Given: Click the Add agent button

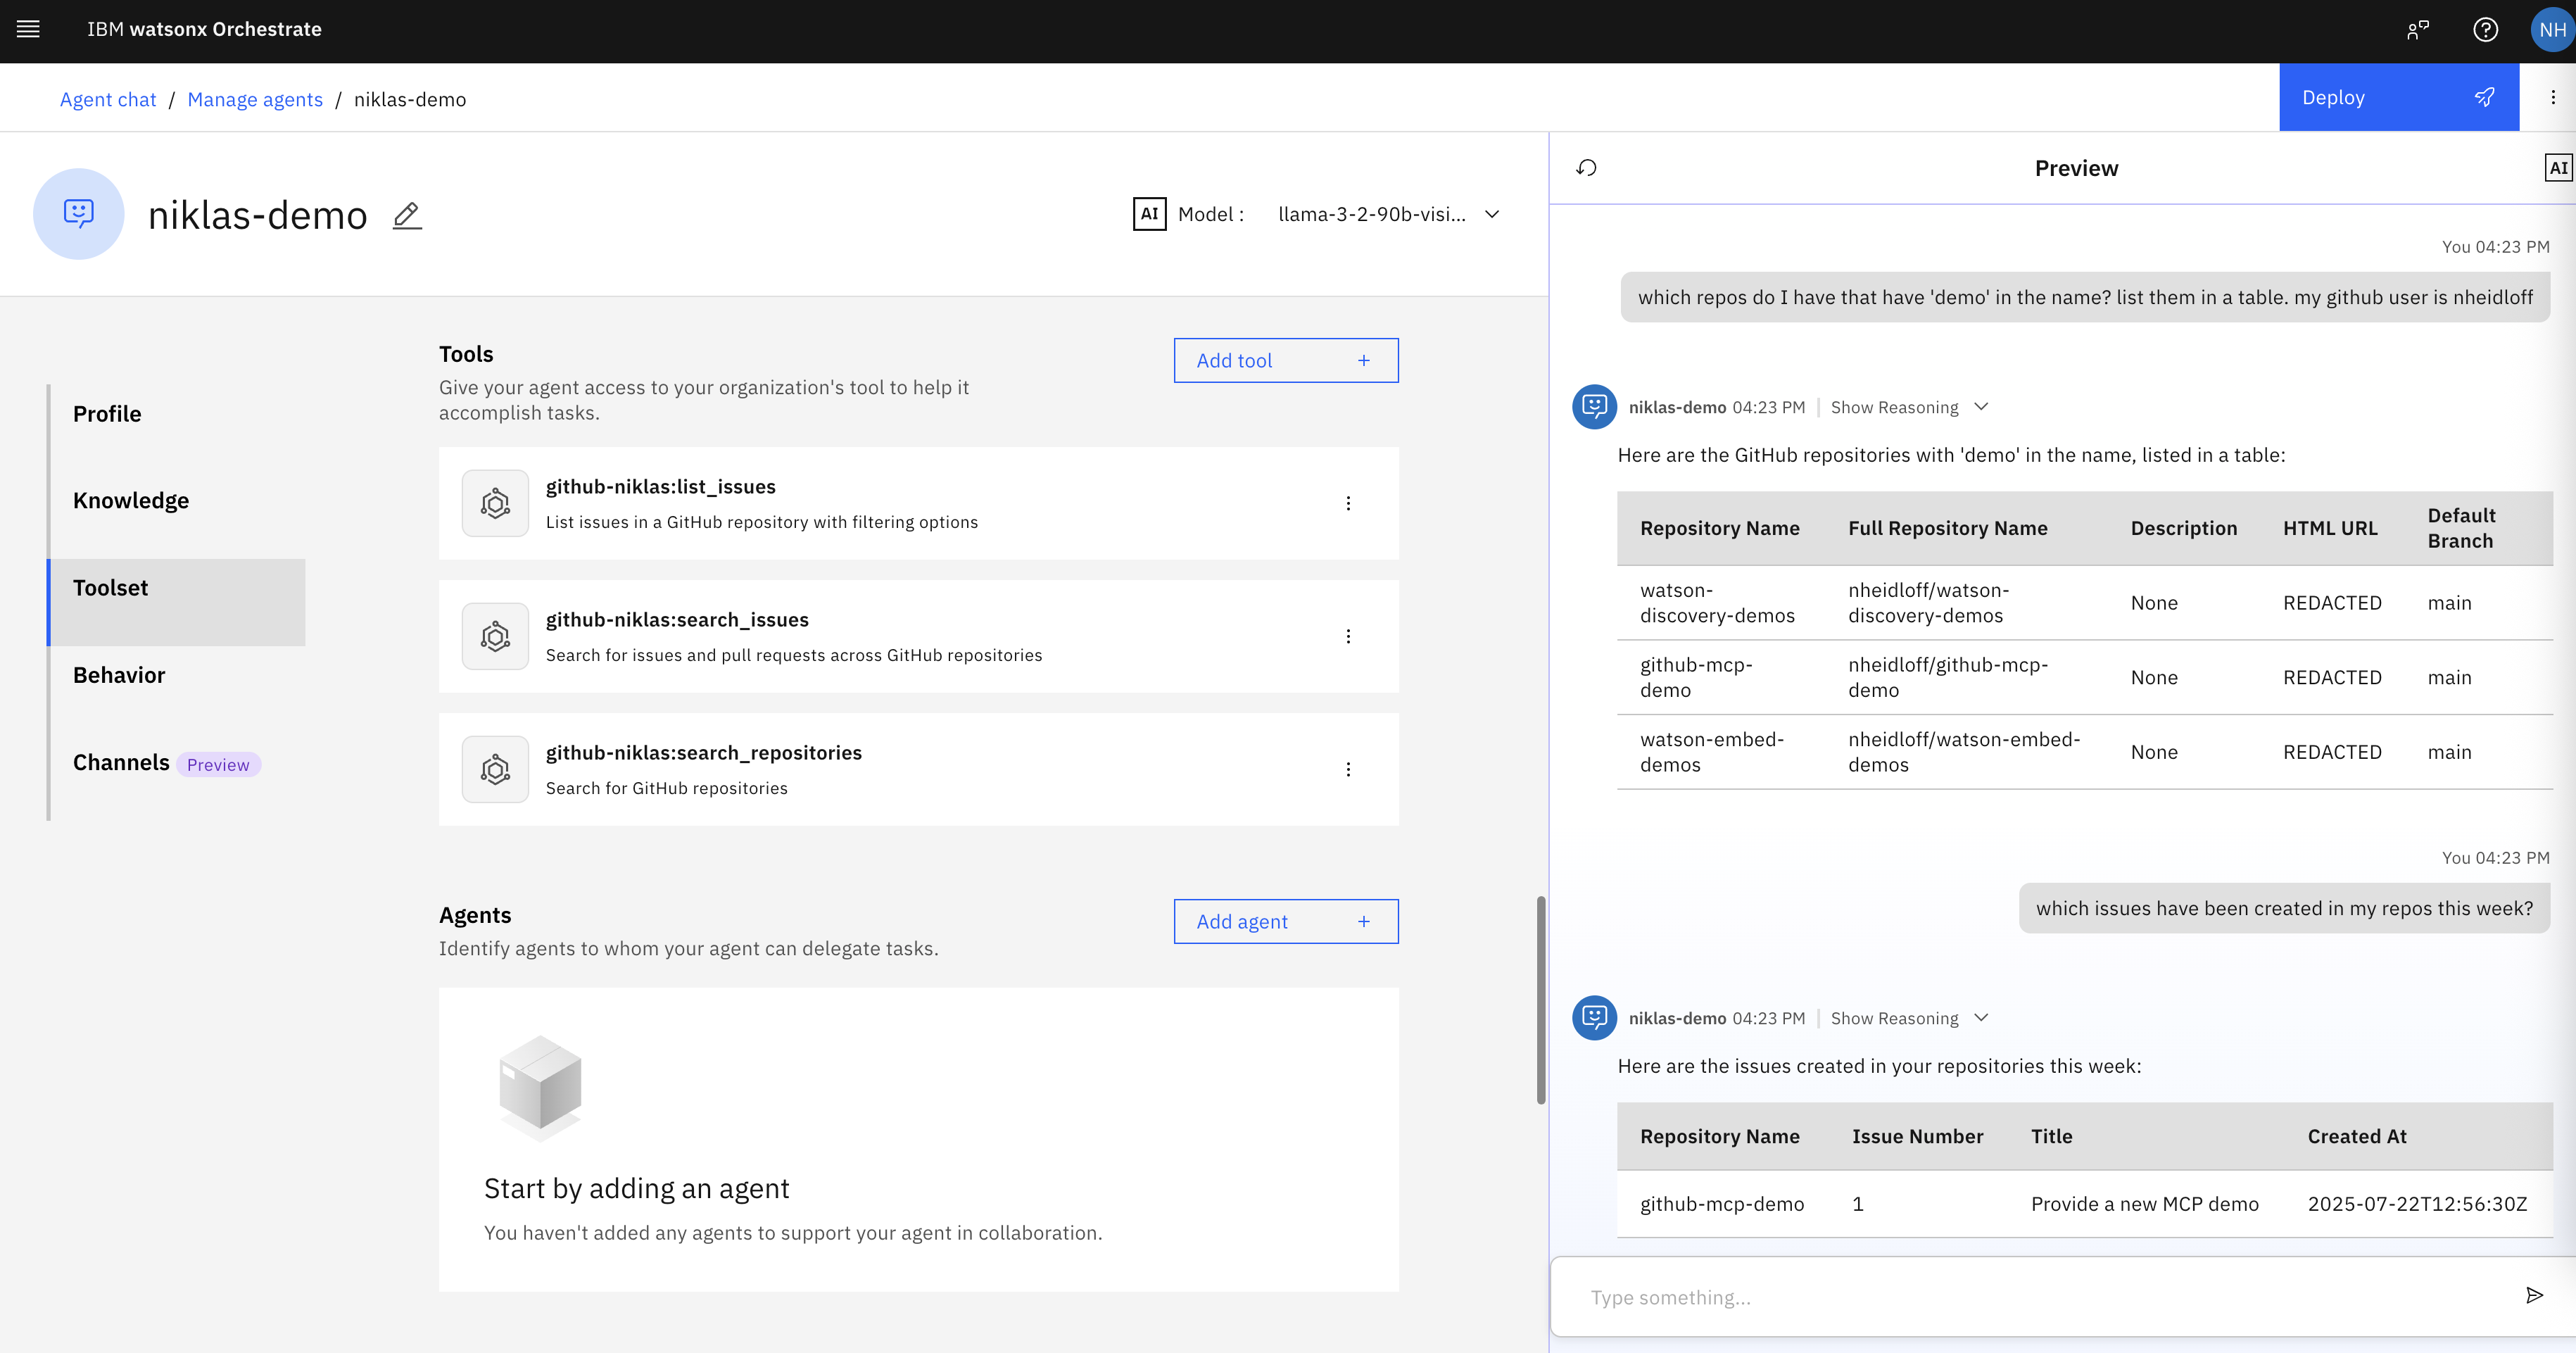Looking at the screenshot, I should (x=1286, y=921).
